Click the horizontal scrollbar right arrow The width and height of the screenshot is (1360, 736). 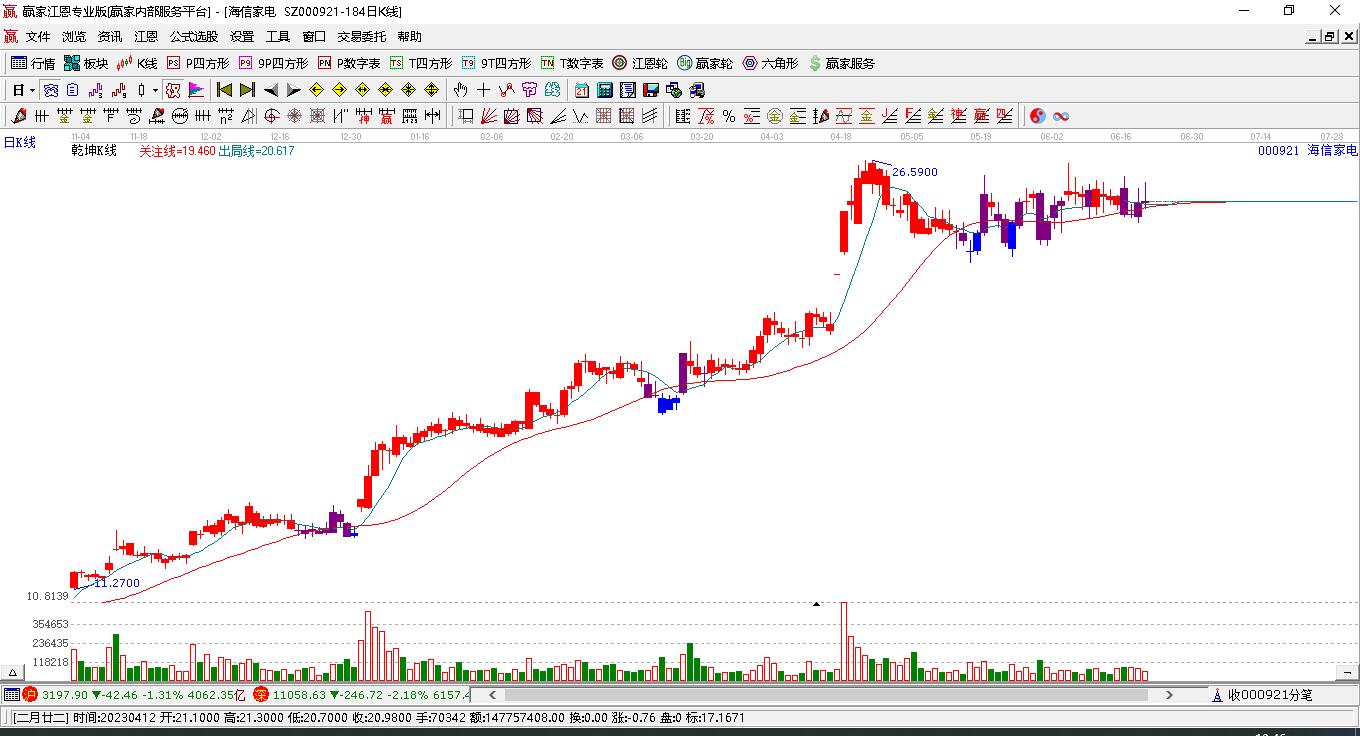(x=1170, y=695)
